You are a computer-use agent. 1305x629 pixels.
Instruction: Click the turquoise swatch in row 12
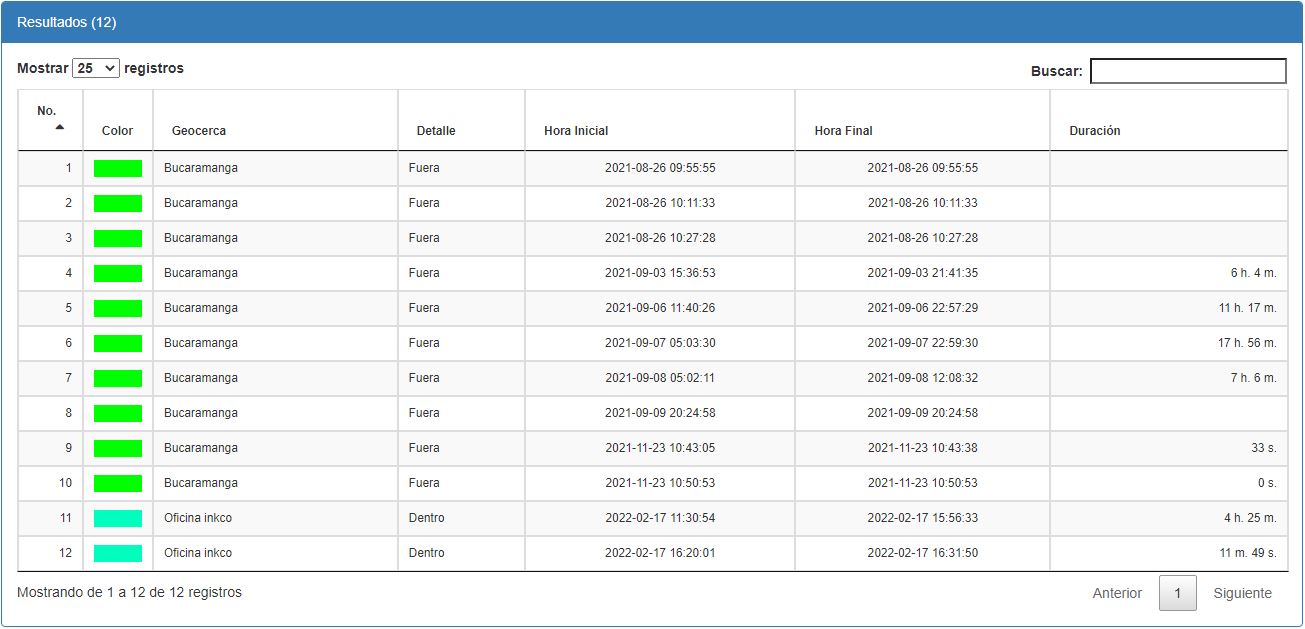(118, 553)
